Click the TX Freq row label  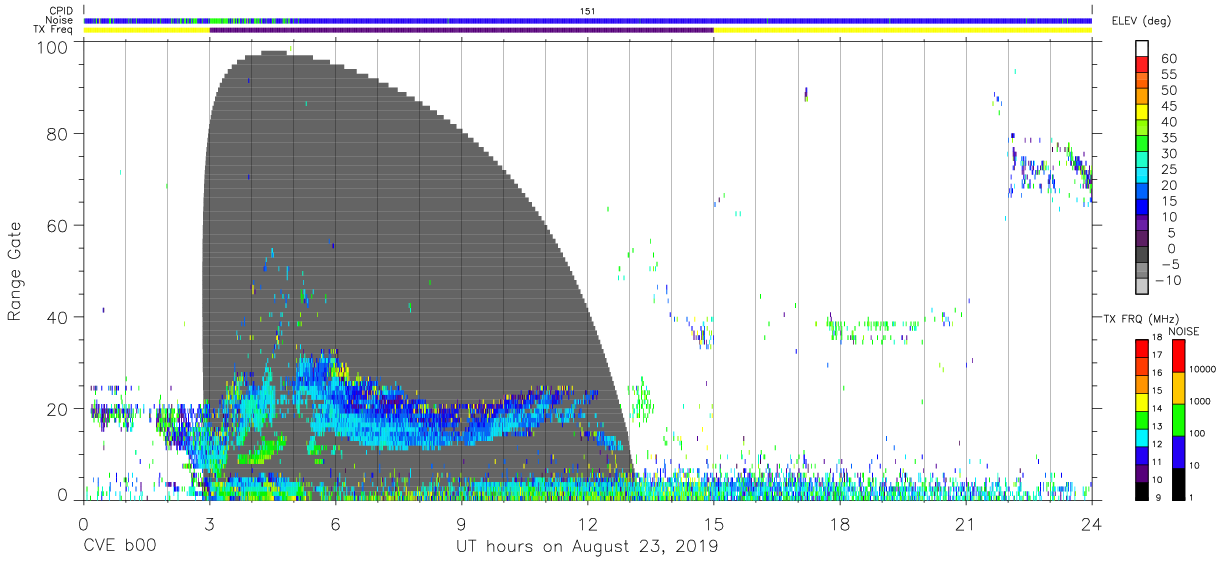pyautogui.click(x=55, y=30)
